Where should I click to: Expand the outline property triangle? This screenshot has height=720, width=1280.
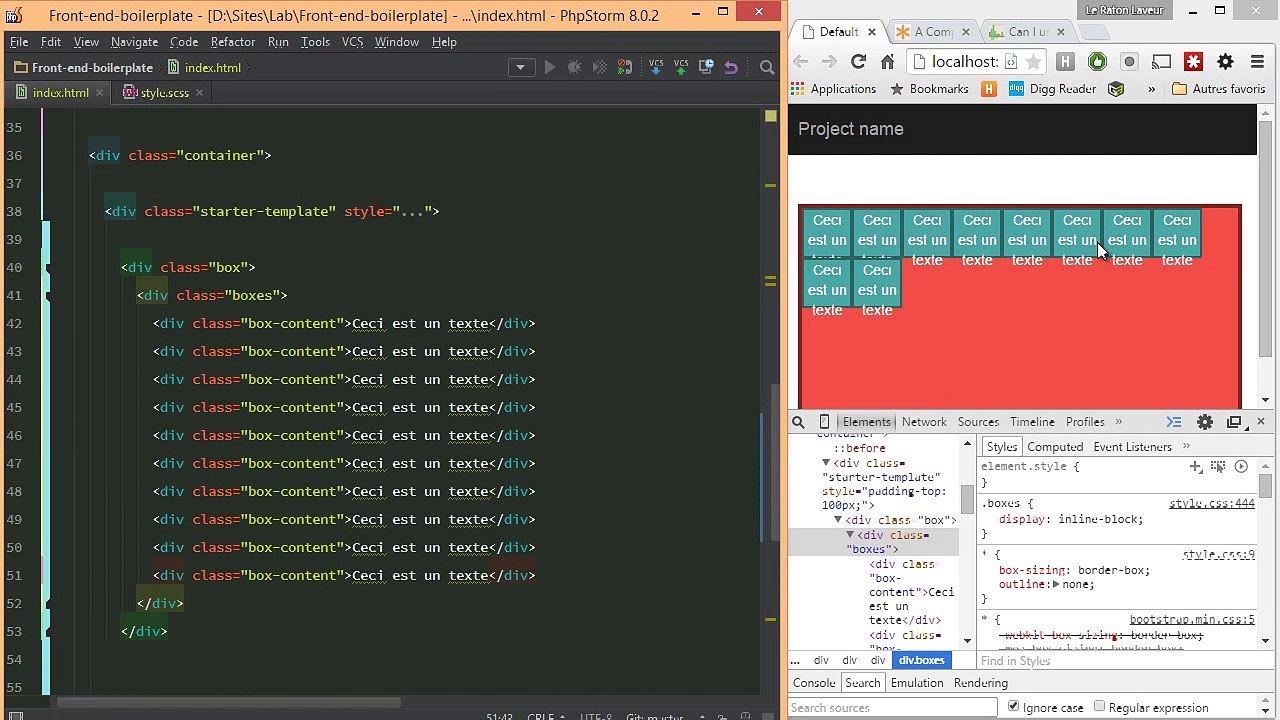(x=1056, y=584)
